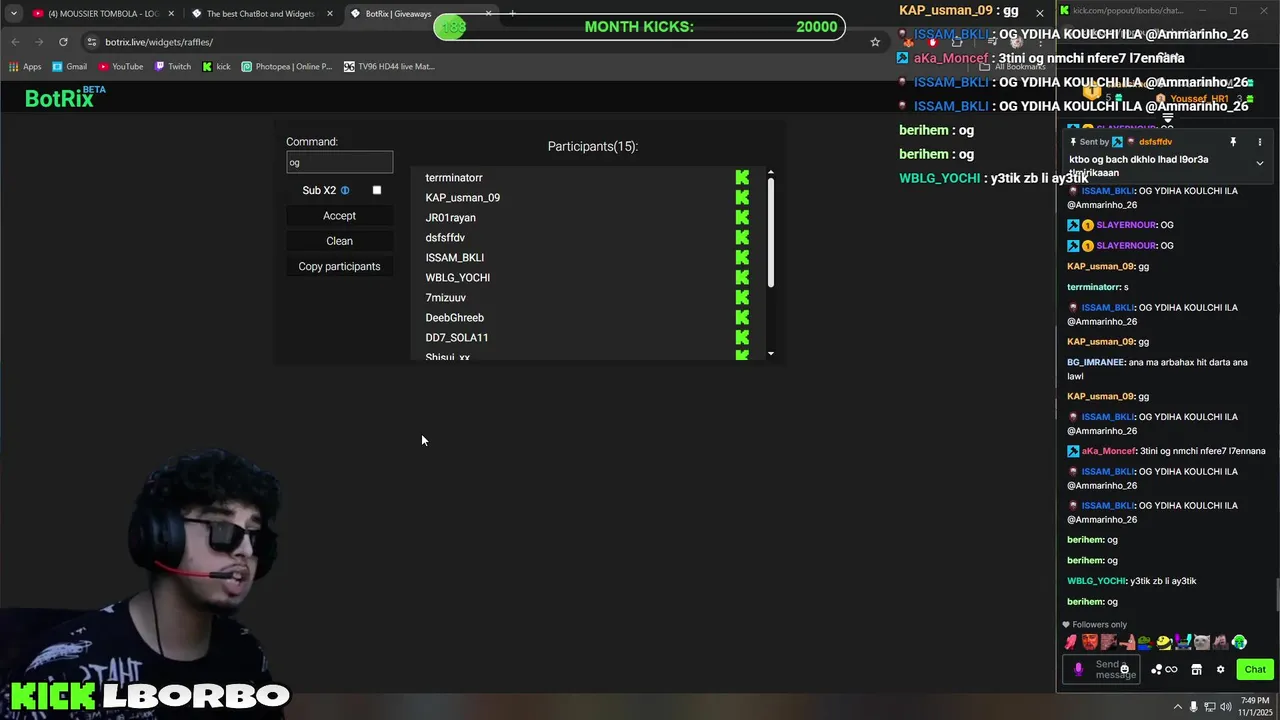This screenshot has height=720, width=1280.
Task: Click Kick icon next to KAP_usman_09 participant
Action: coord(742,197)
